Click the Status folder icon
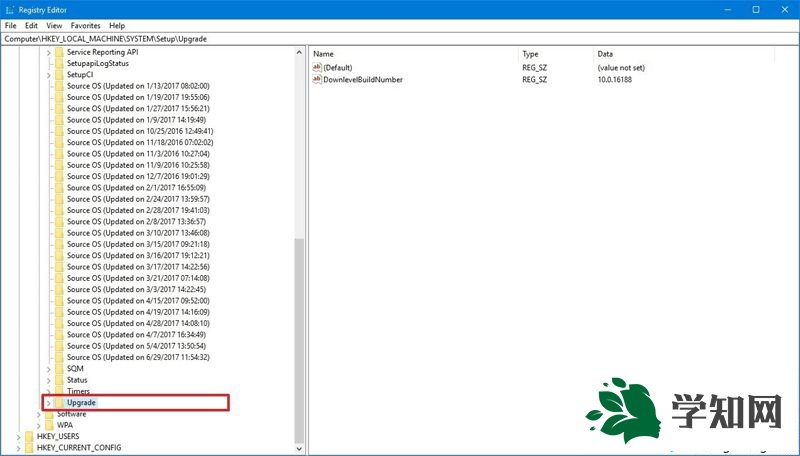This screenshot has height=456, width=800. (x=59, y=380)
